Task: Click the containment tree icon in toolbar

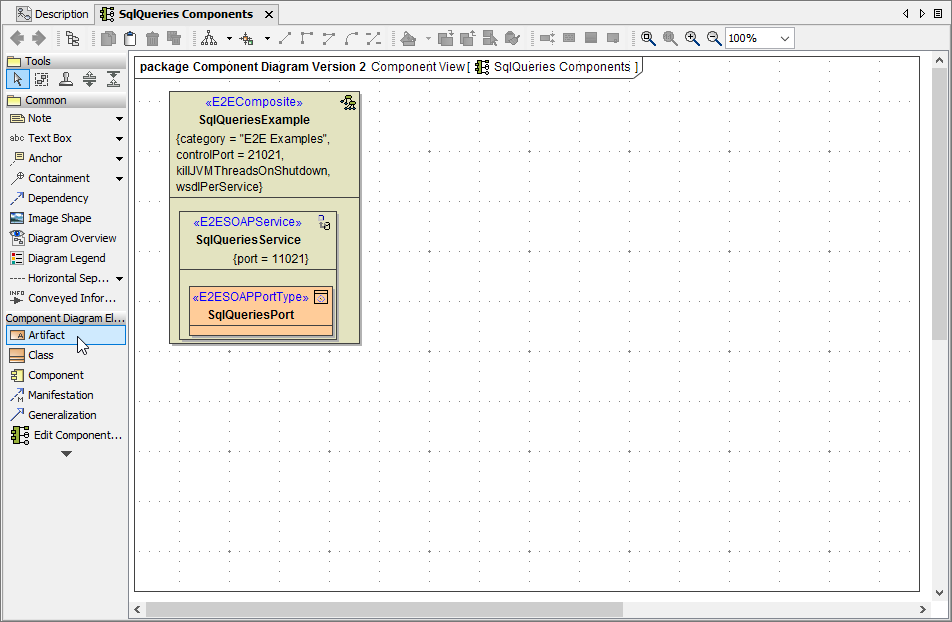Action: click(x=73, y=38)
